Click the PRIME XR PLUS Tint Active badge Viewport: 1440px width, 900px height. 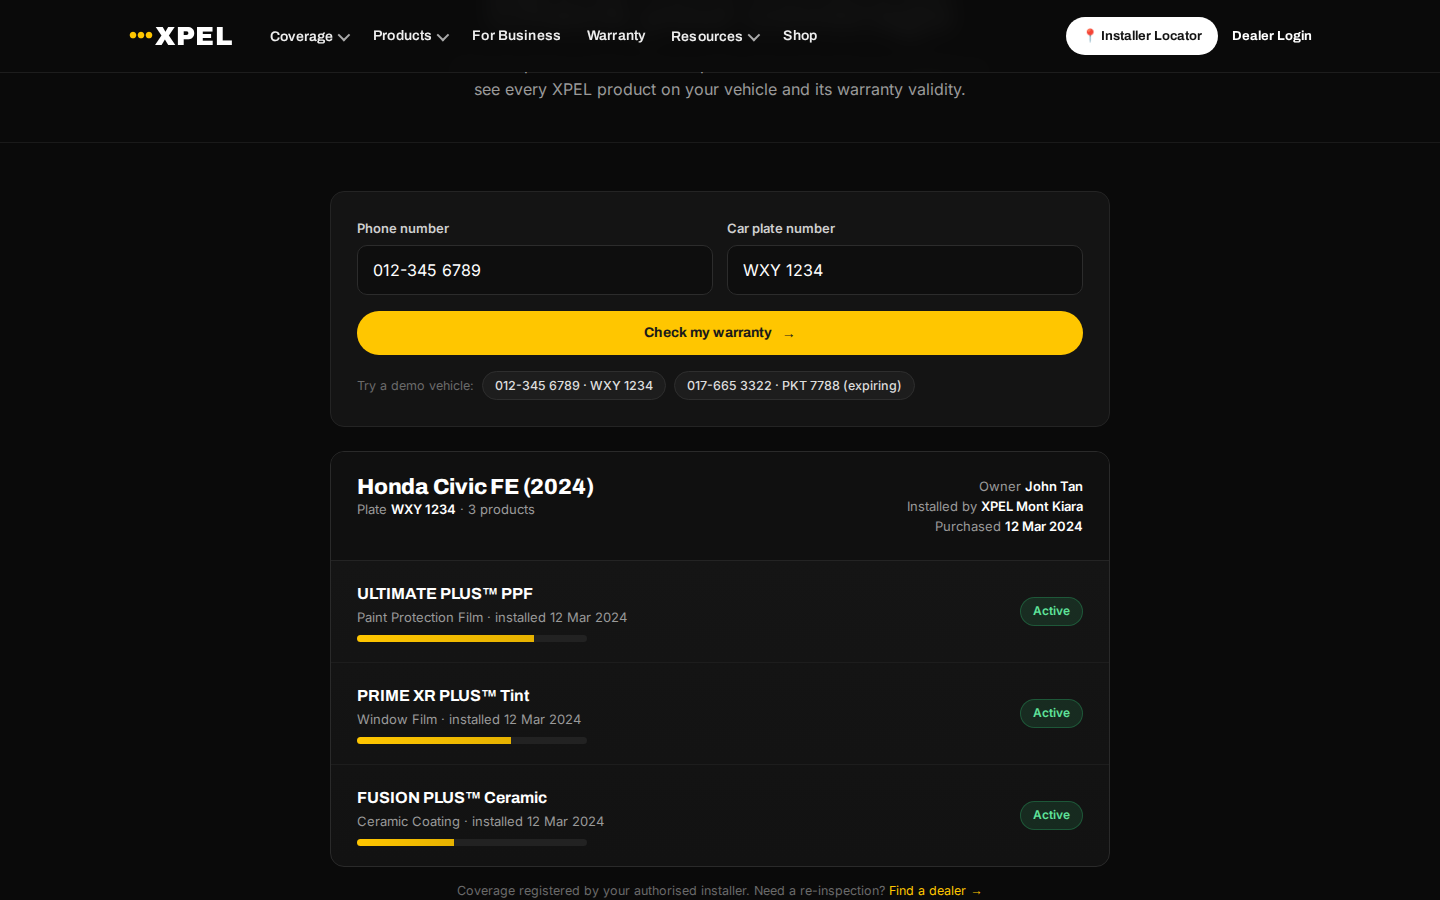tap(1051, 713)
